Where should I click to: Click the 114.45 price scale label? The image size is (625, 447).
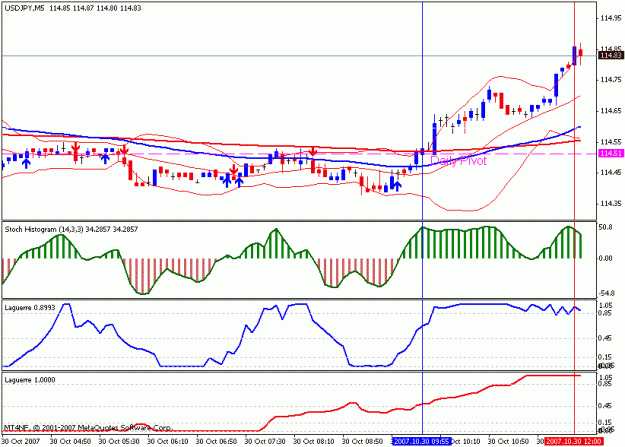(x=611, y=173)
